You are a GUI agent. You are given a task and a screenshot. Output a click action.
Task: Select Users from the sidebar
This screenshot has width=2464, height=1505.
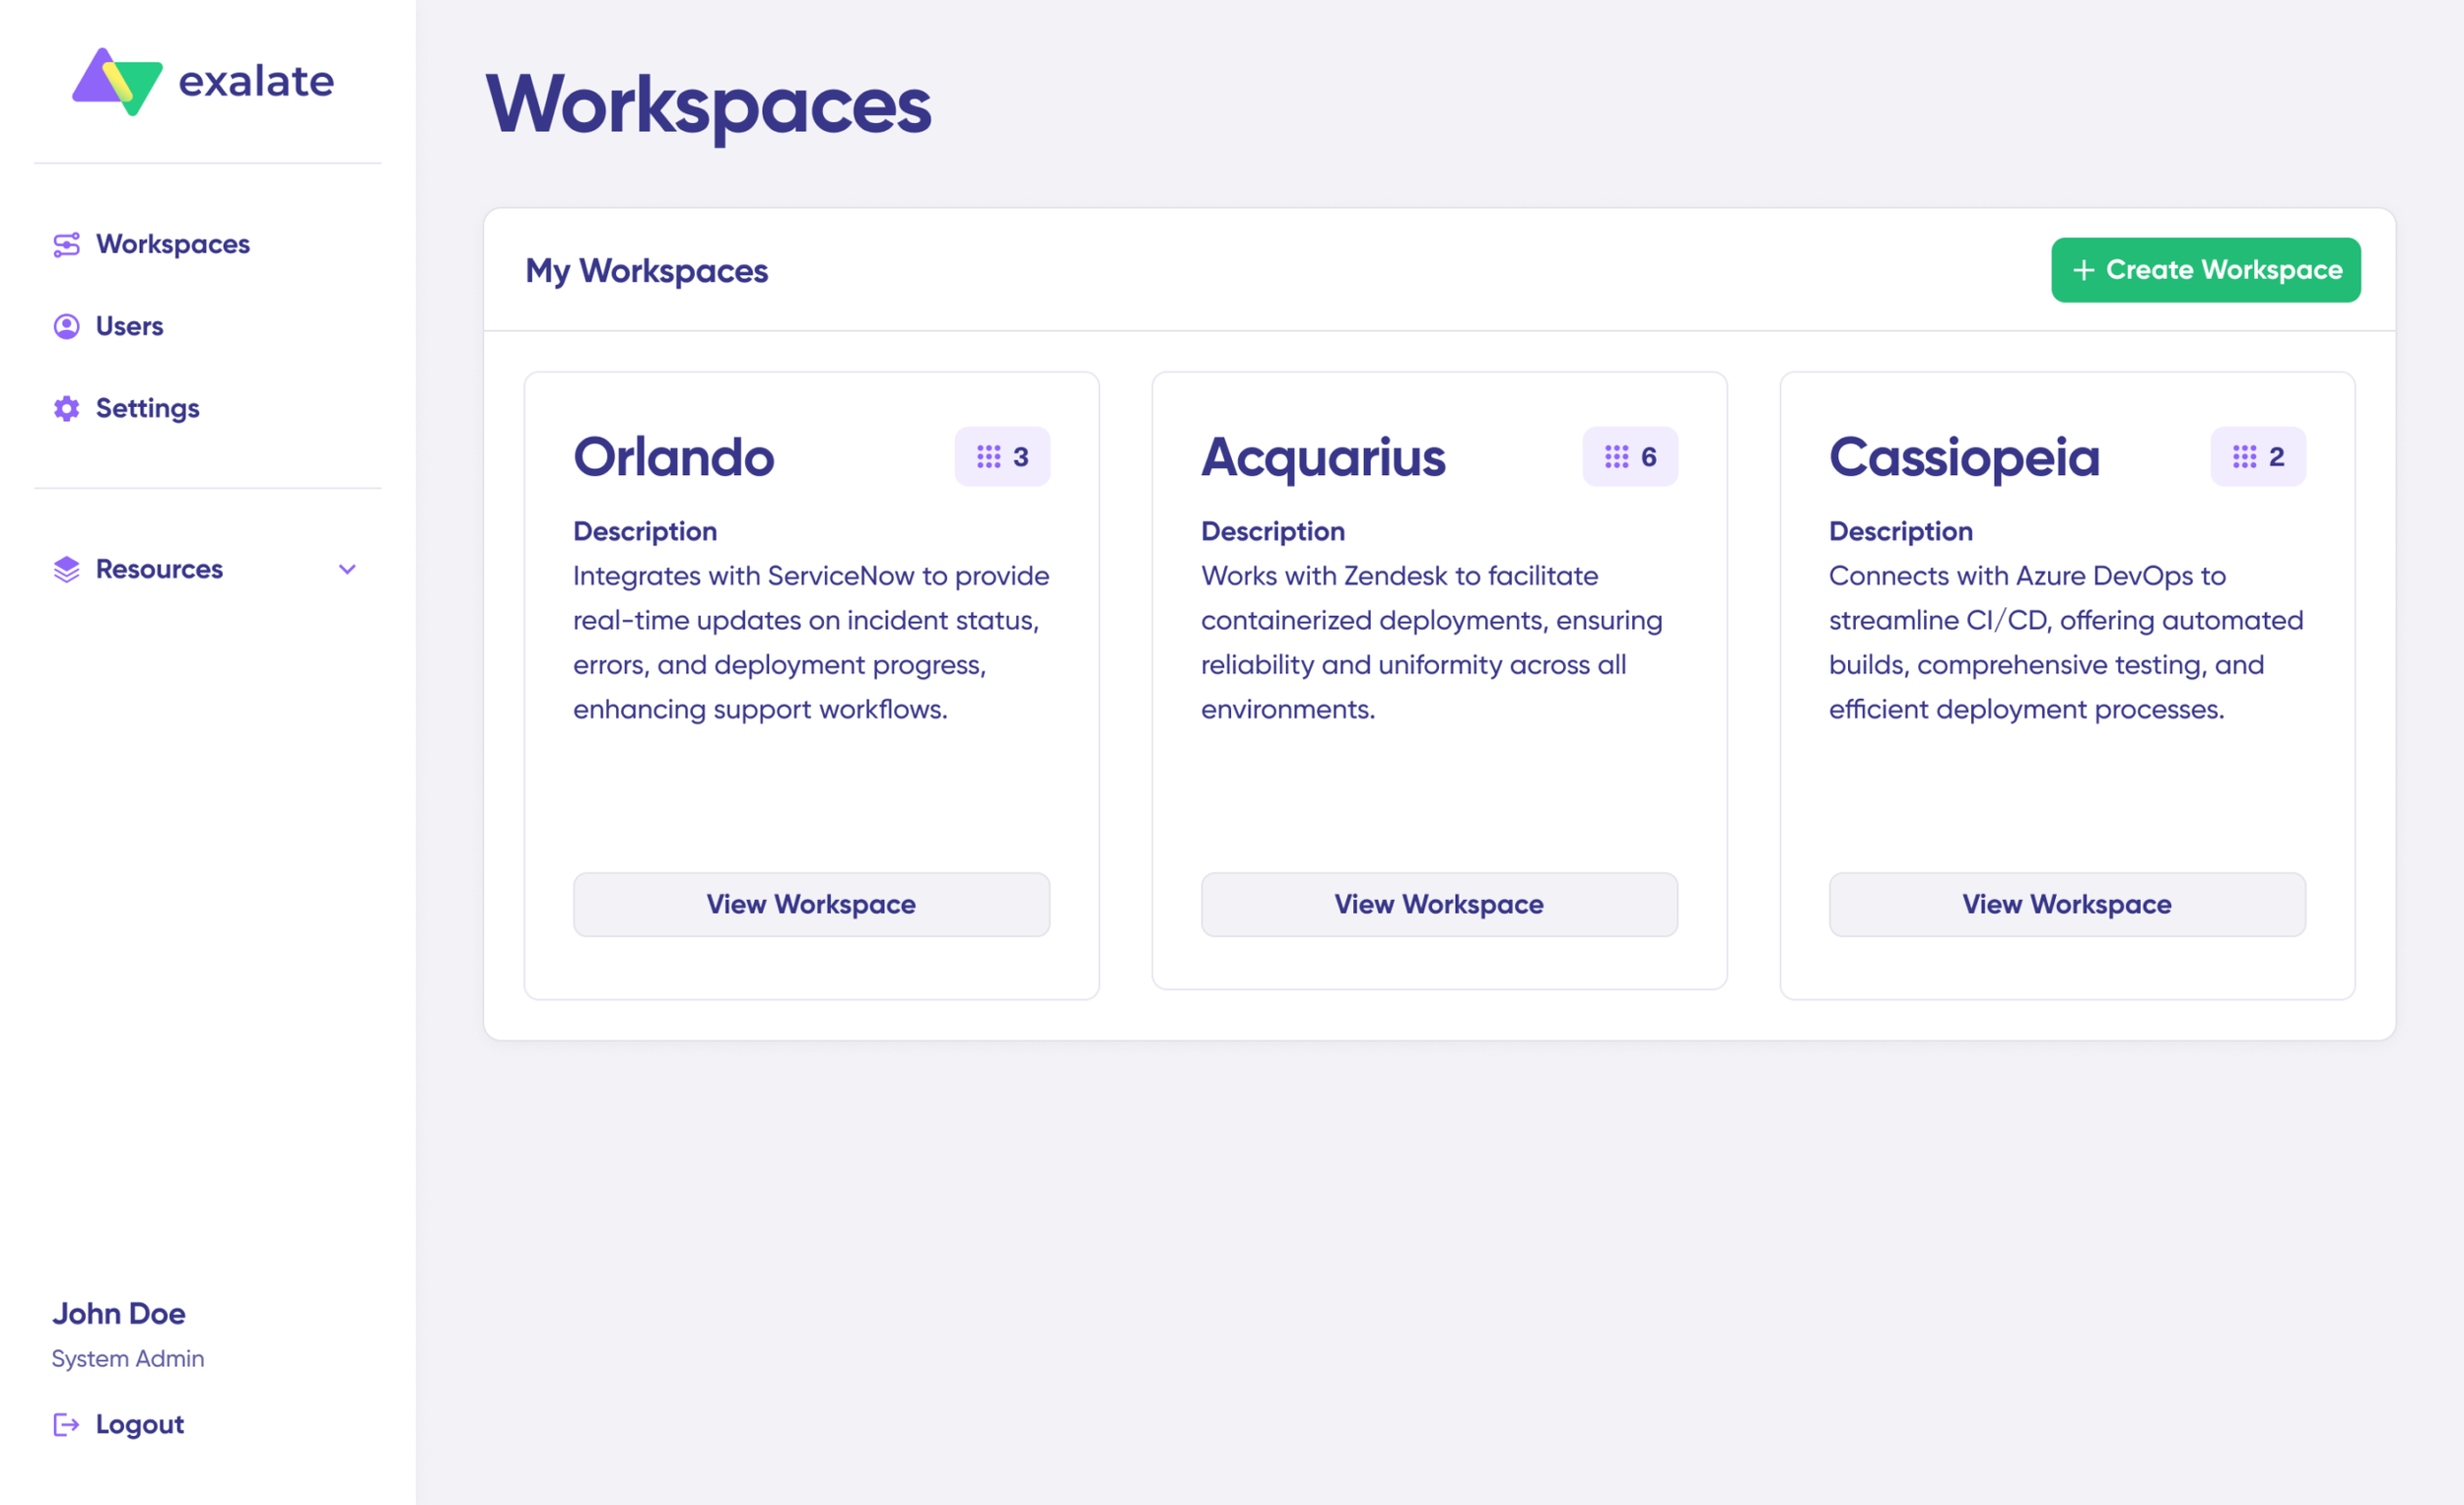129,325
